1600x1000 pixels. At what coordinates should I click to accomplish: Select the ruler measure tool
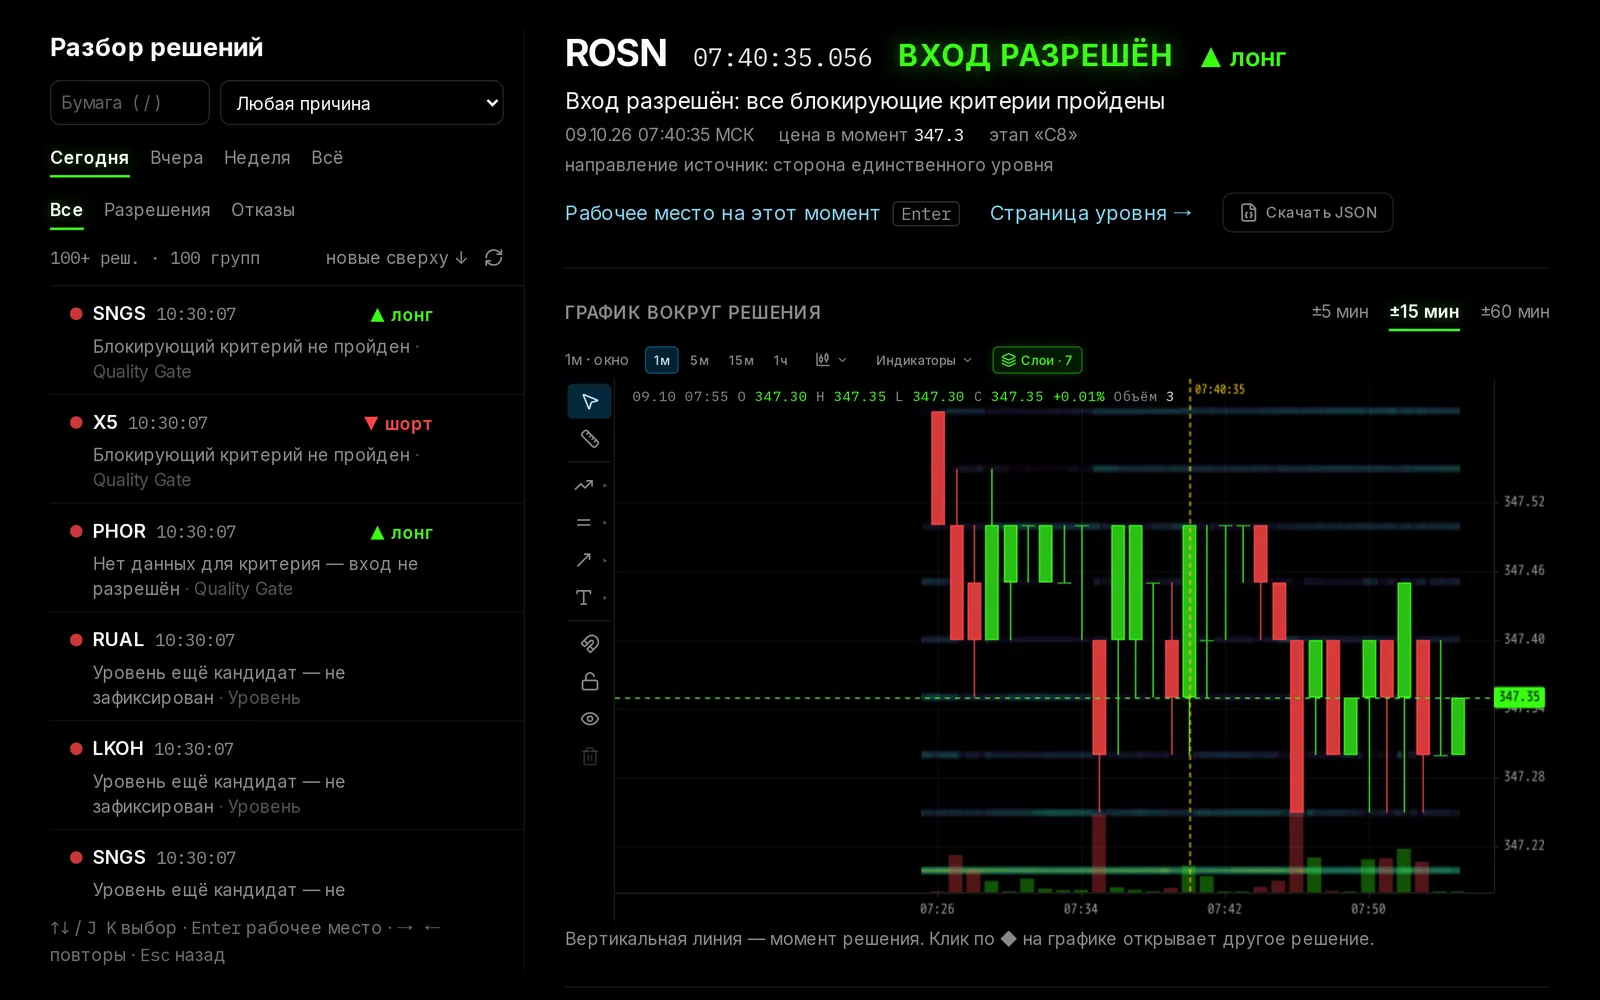[x=590, y=439]
